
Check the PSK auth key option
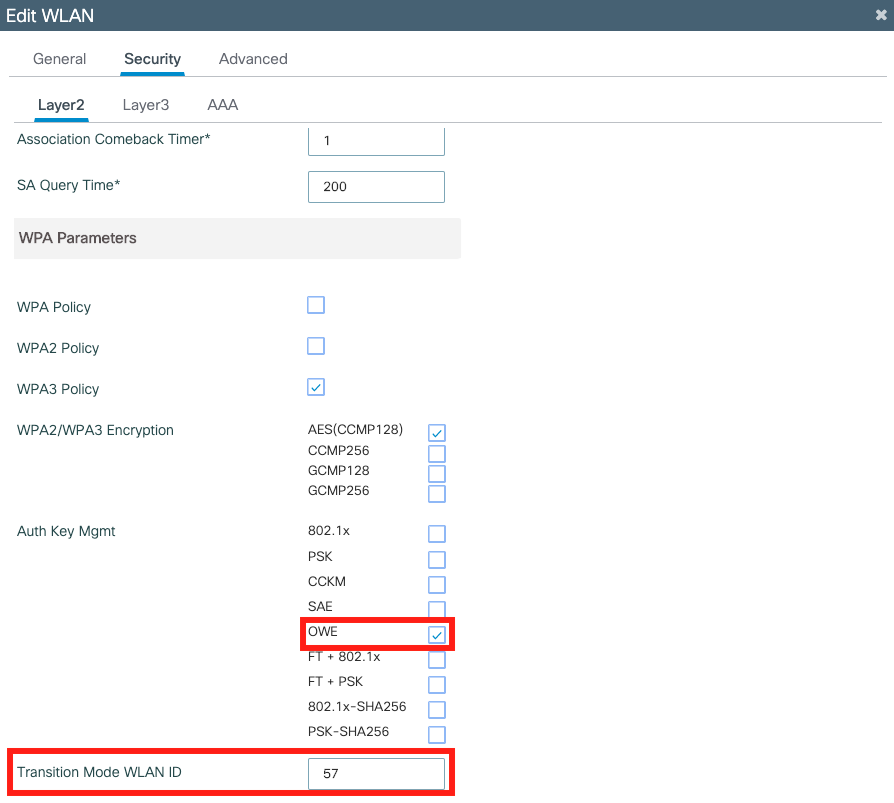436,559
